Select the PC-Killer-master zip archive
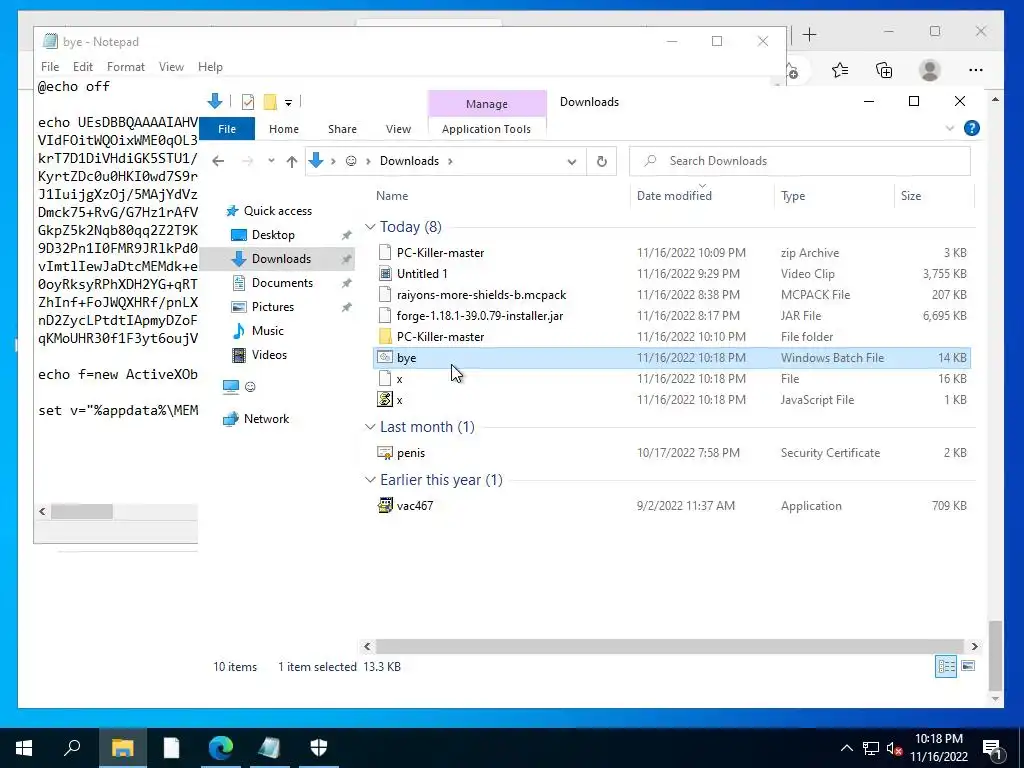 (x=672, y=253)
